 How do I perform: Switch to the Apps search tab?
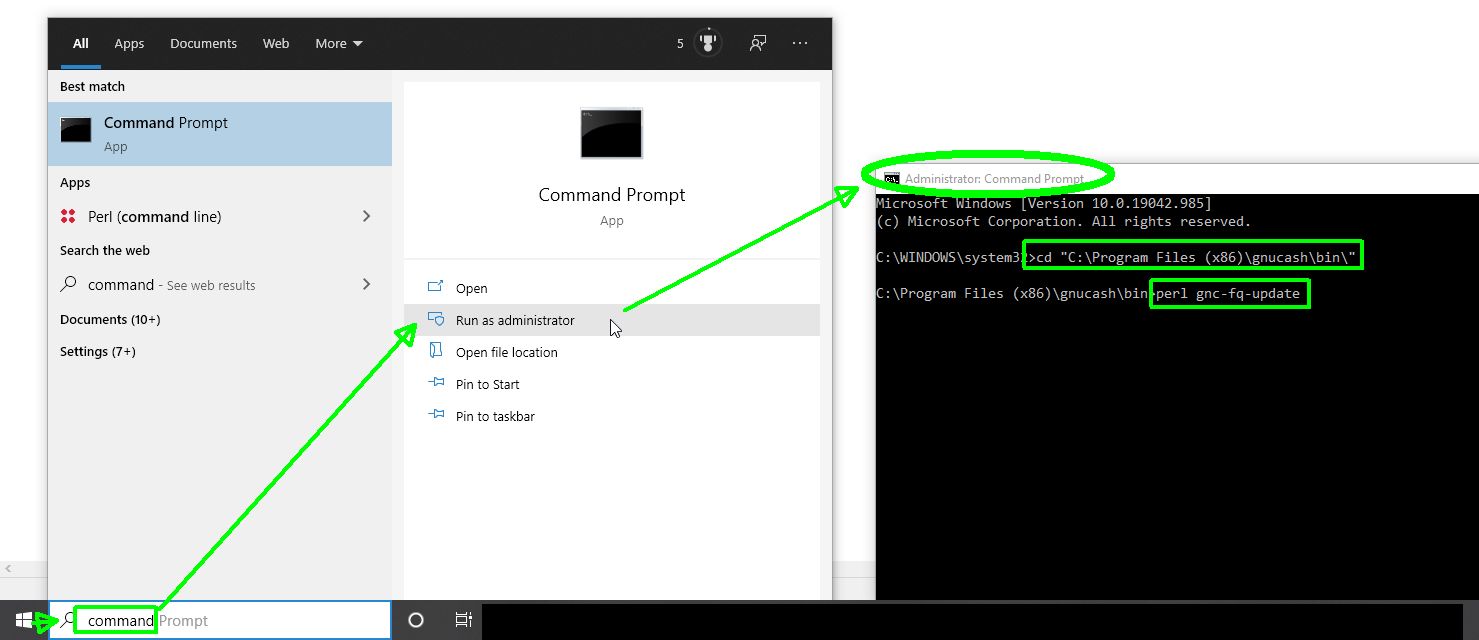pos(129,43)
